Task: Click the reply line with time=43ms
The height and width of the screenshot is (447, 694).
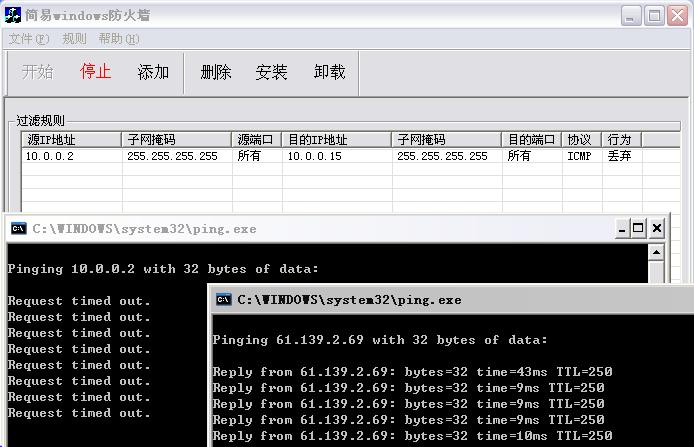Action: pos(412,372)
